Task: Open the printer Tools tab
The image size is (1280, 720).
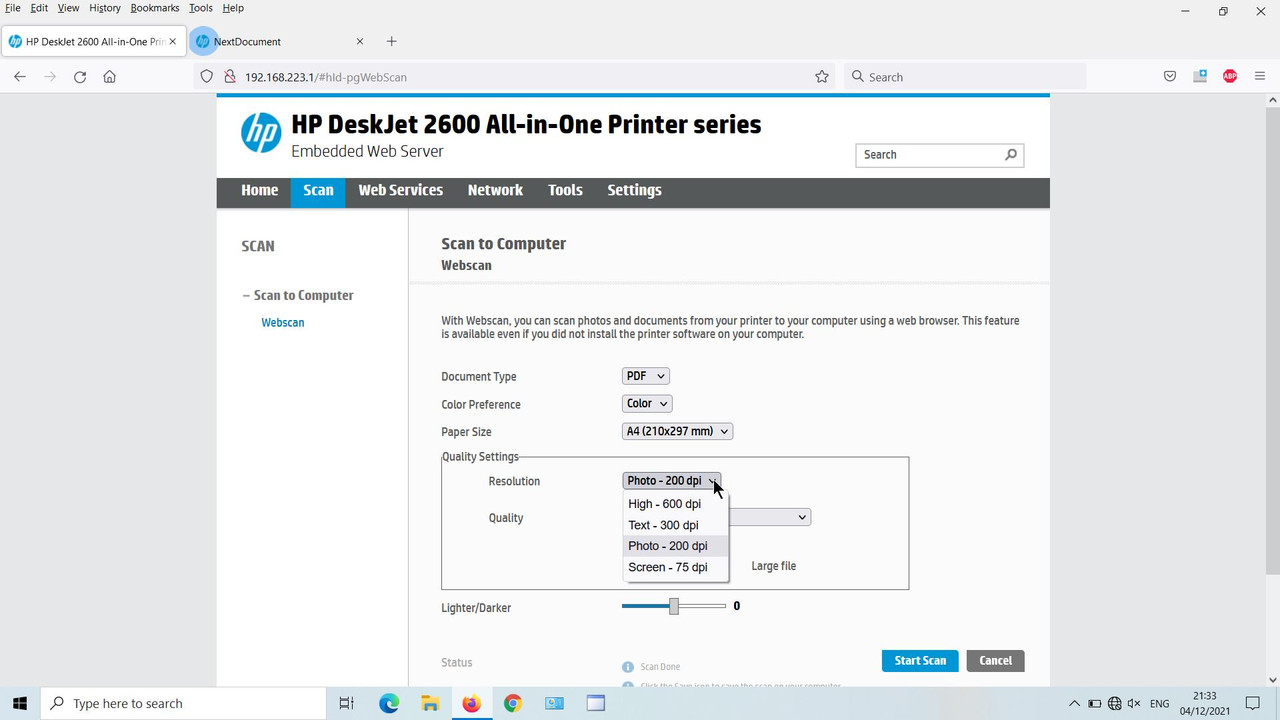Action: coord(565,190)
